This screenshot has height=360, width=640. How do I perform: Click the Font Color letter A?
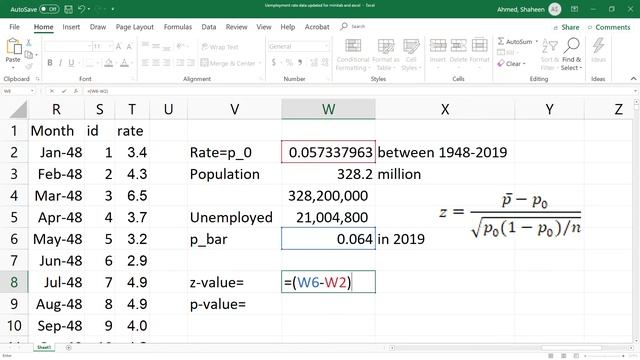click(124, 63)
